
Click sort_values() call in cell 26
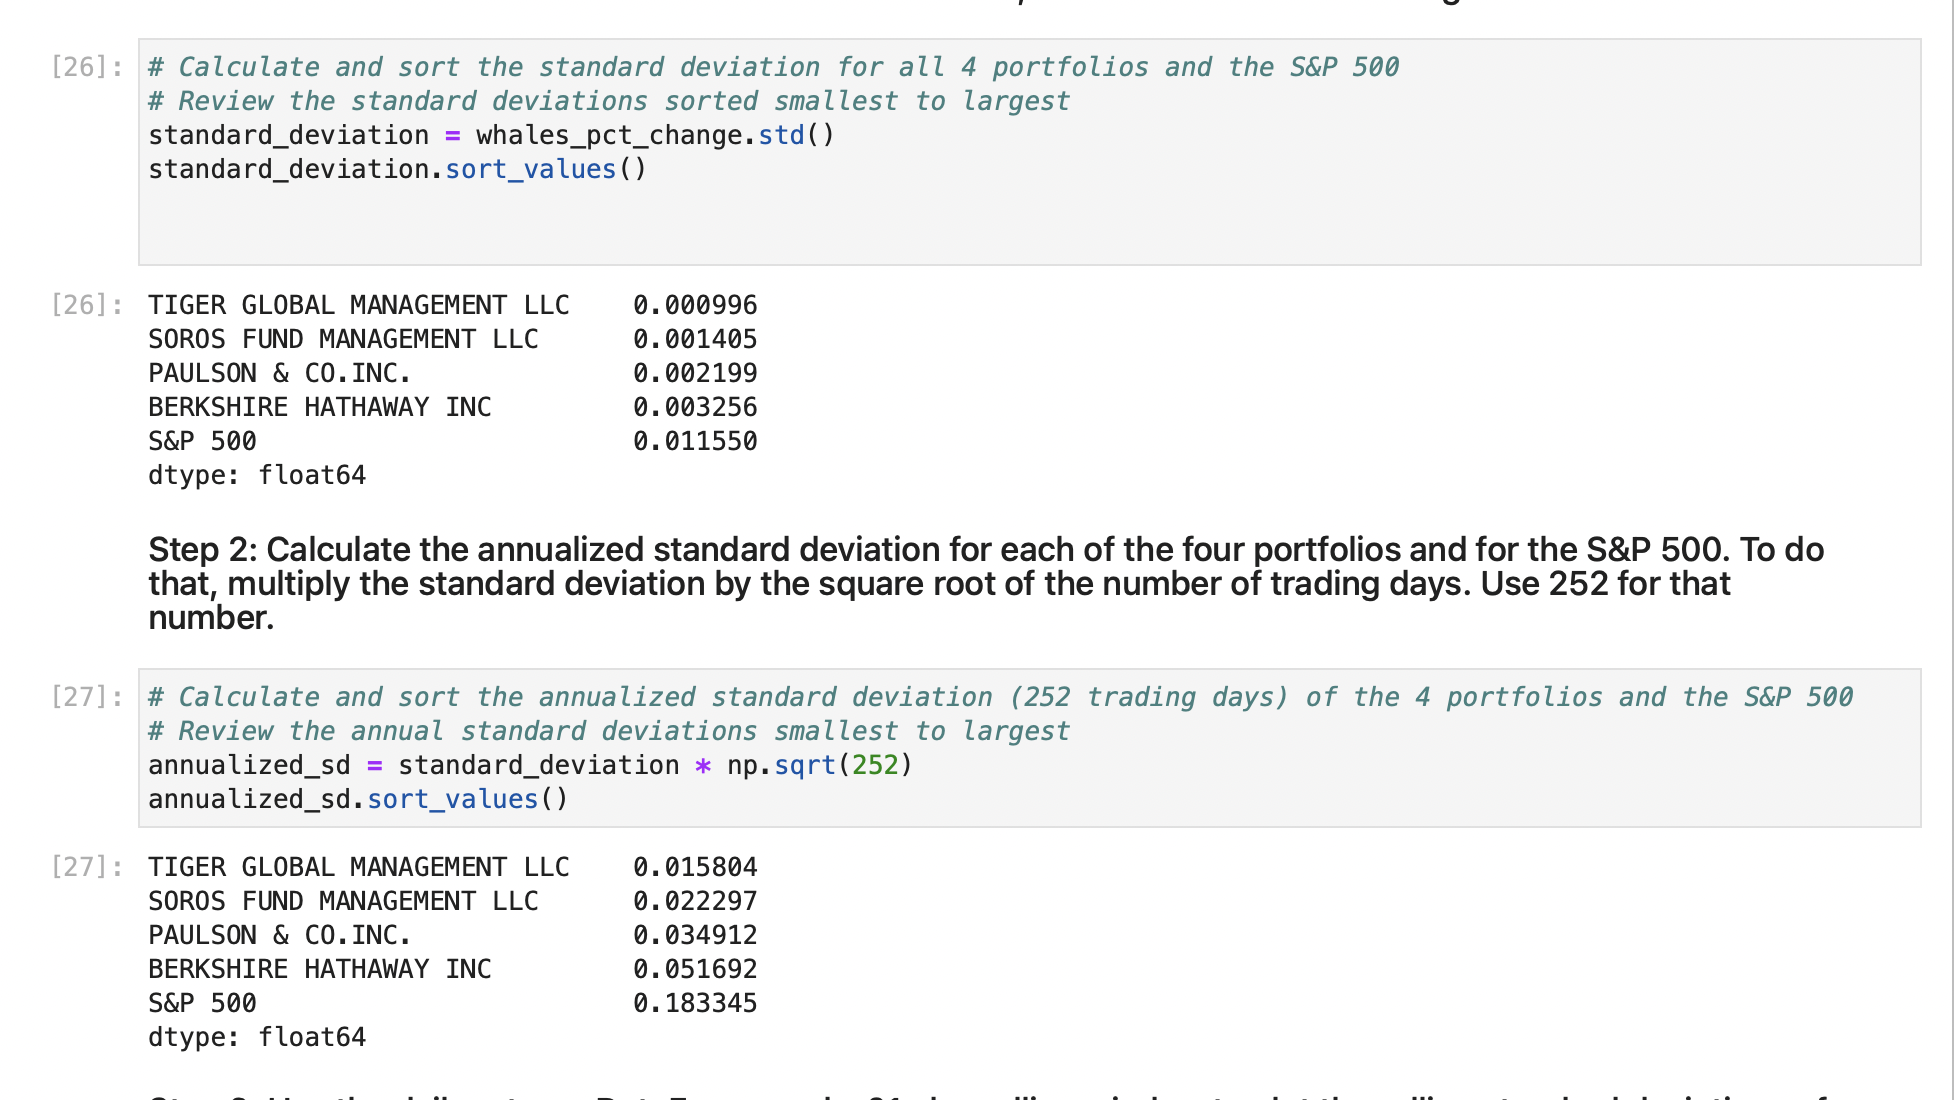click(x=529, y=168)
